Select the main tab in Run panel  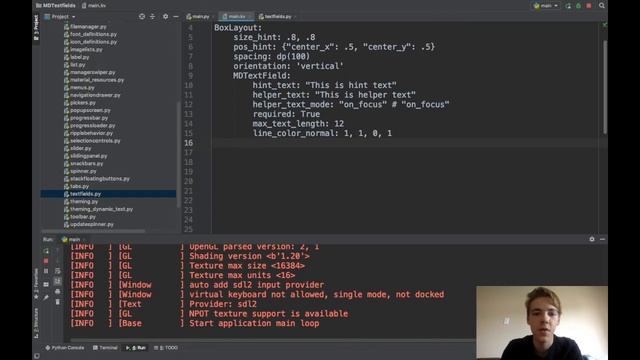[x=71, y=240]
